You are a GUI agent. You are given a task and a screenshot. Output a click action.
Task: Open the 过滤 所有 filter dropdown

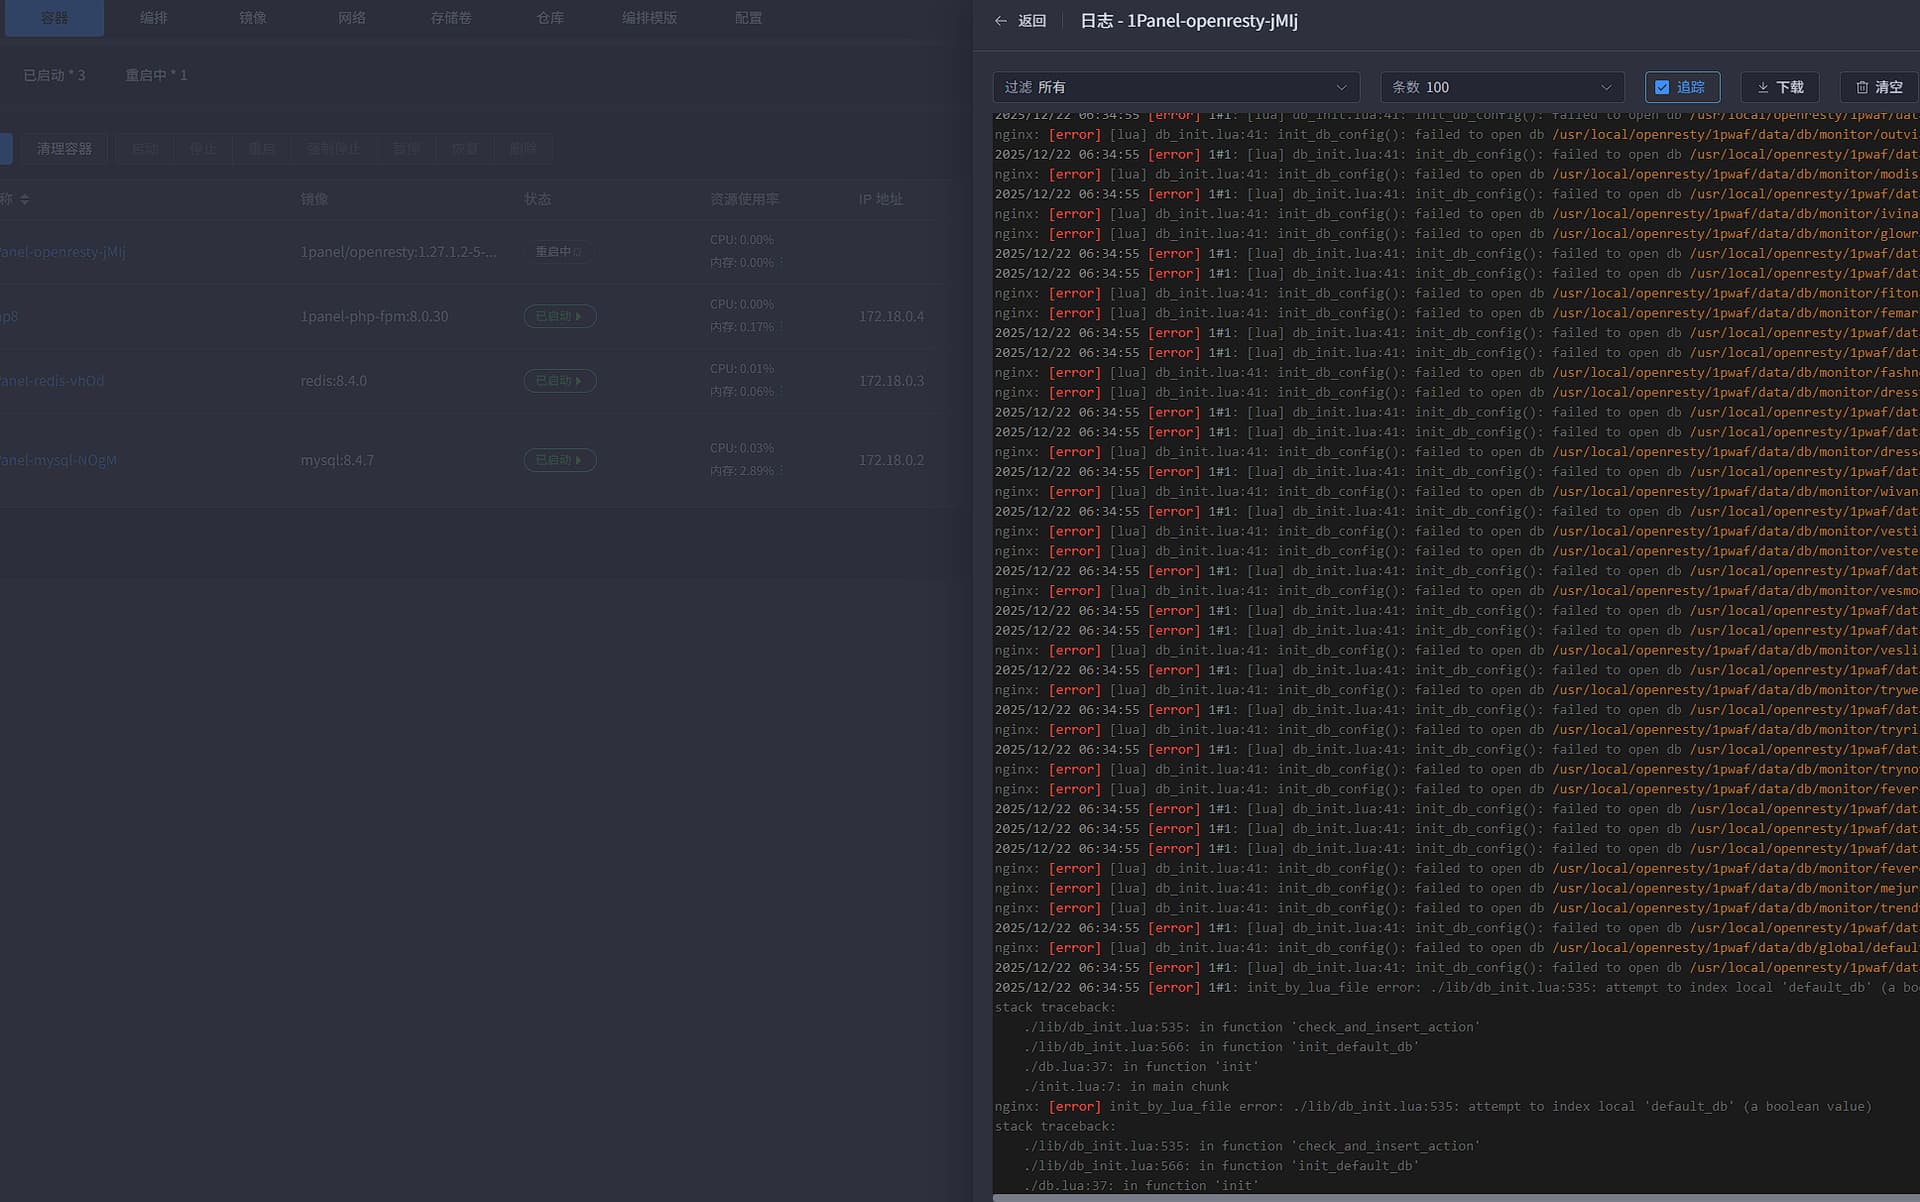[1175, 87]
